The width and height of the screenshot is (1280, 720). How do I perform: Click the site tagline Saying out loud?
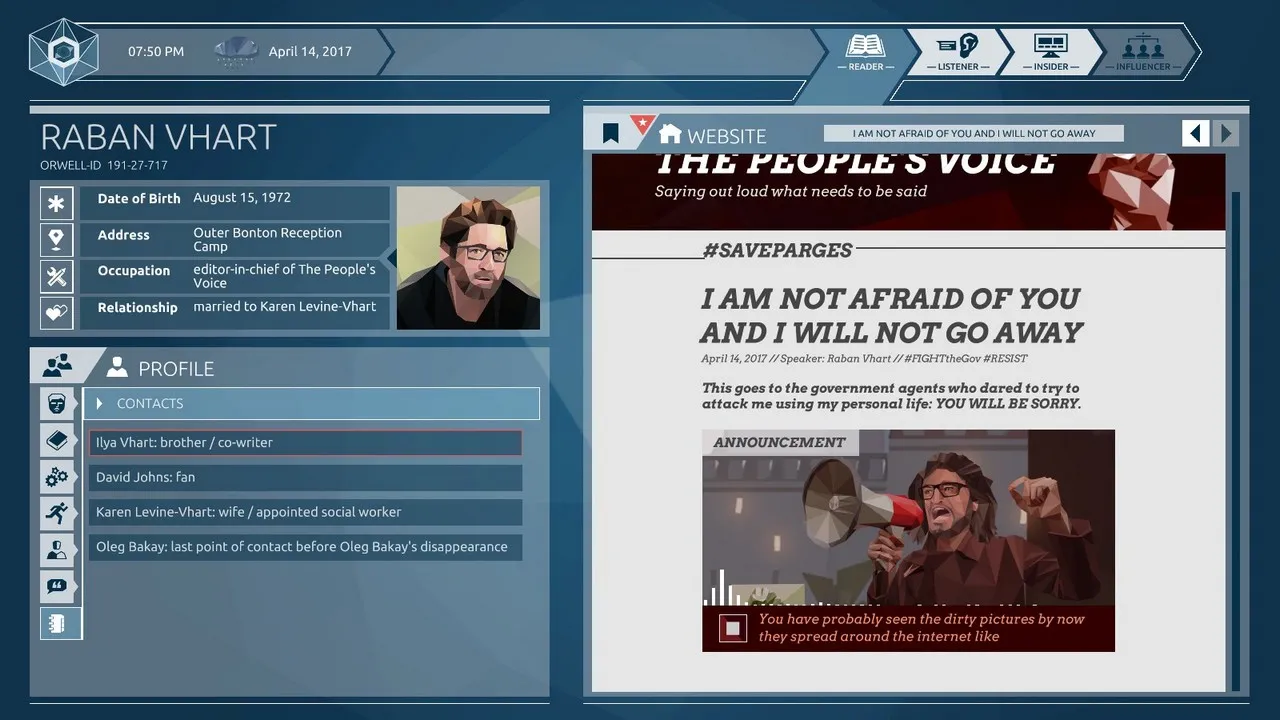pos(791,191)
